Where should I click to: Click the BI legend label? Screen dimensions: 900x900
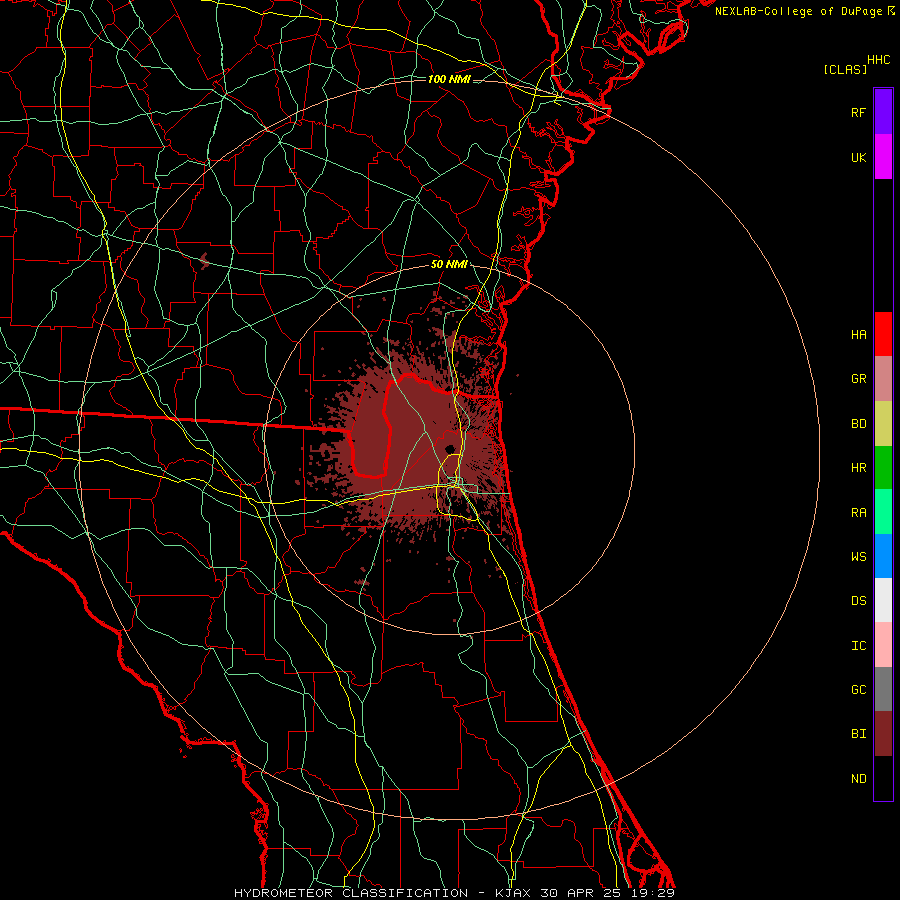point(858,734)
